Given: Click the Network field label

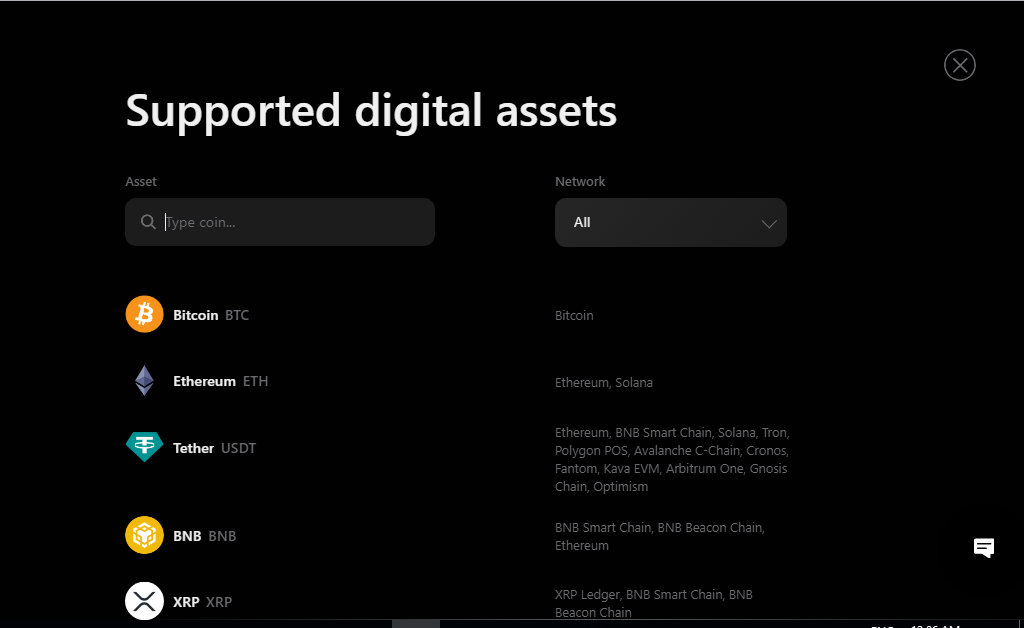Looking at the screenshot, I should (580, 181).
